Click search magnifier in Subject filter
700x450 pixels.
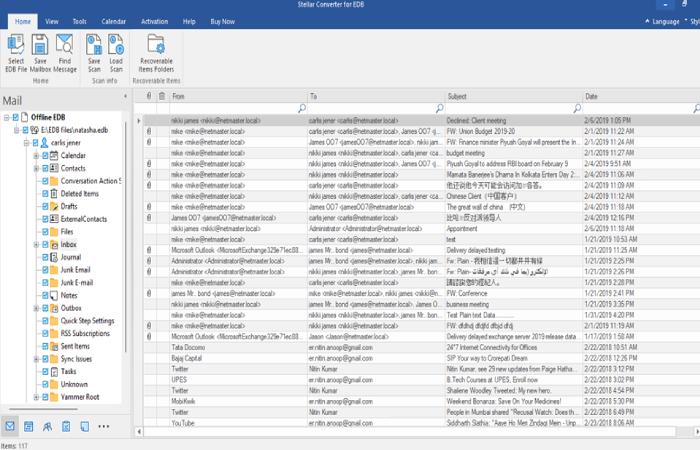[x=577, y=108]
